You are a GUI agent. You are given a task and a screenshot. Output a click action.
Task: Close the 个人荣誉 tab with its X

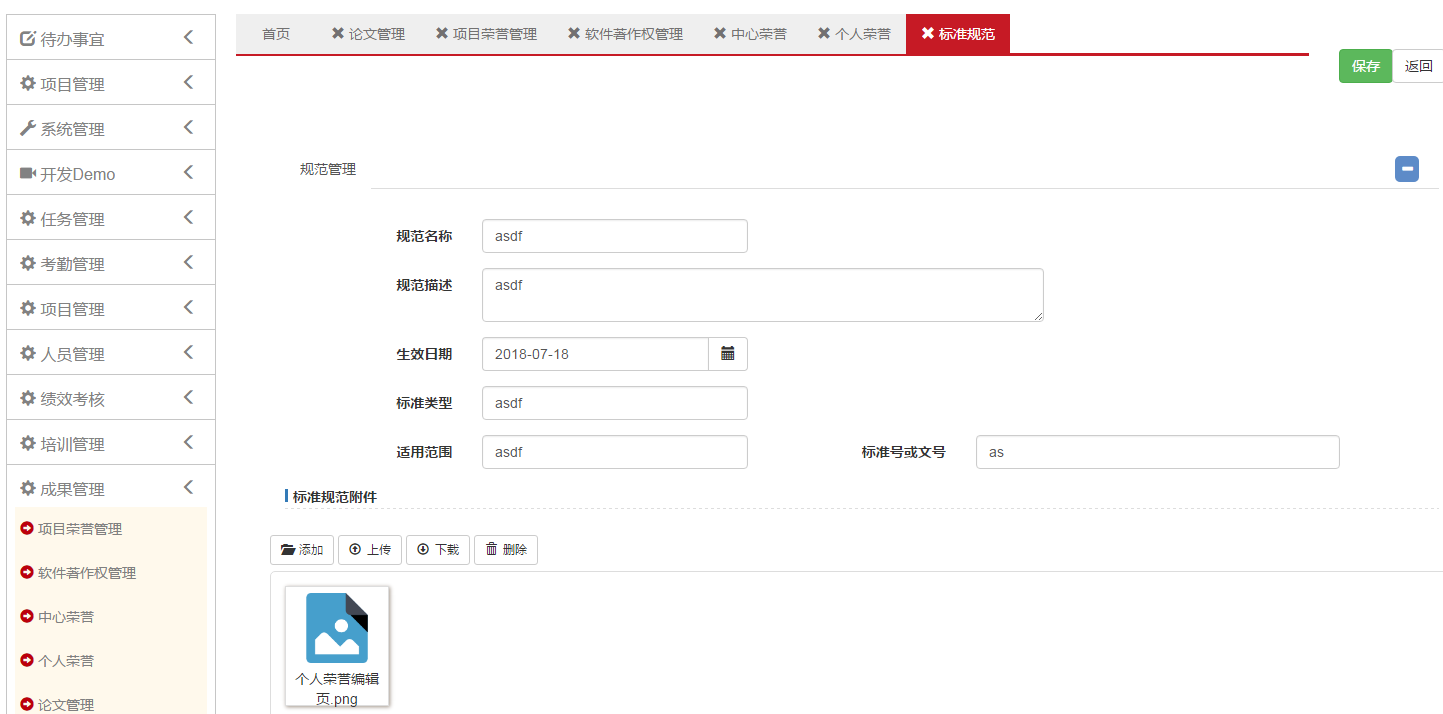[824, 33]
